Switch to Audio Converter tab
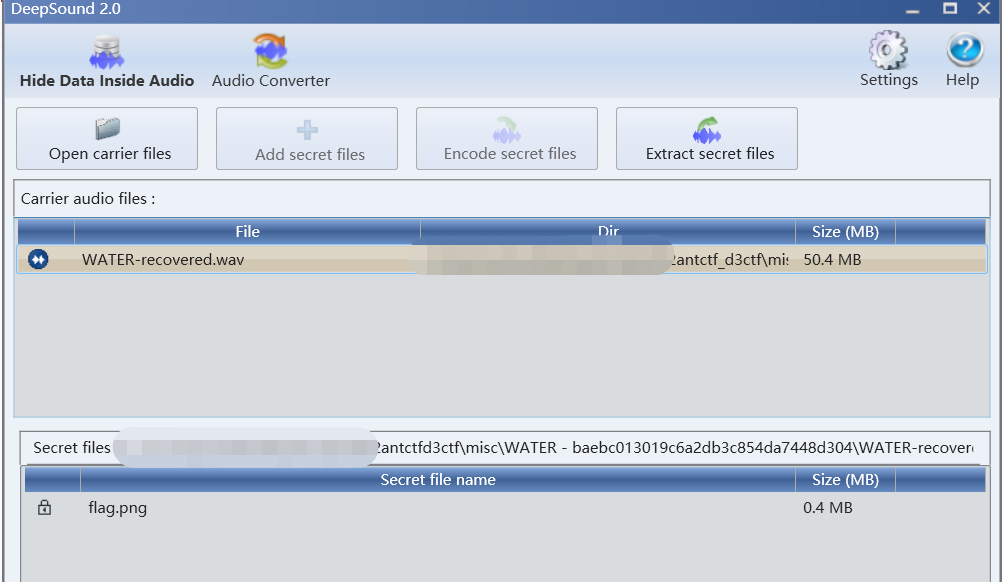The height and width of the screenshot is (582, 1002). 270,62
